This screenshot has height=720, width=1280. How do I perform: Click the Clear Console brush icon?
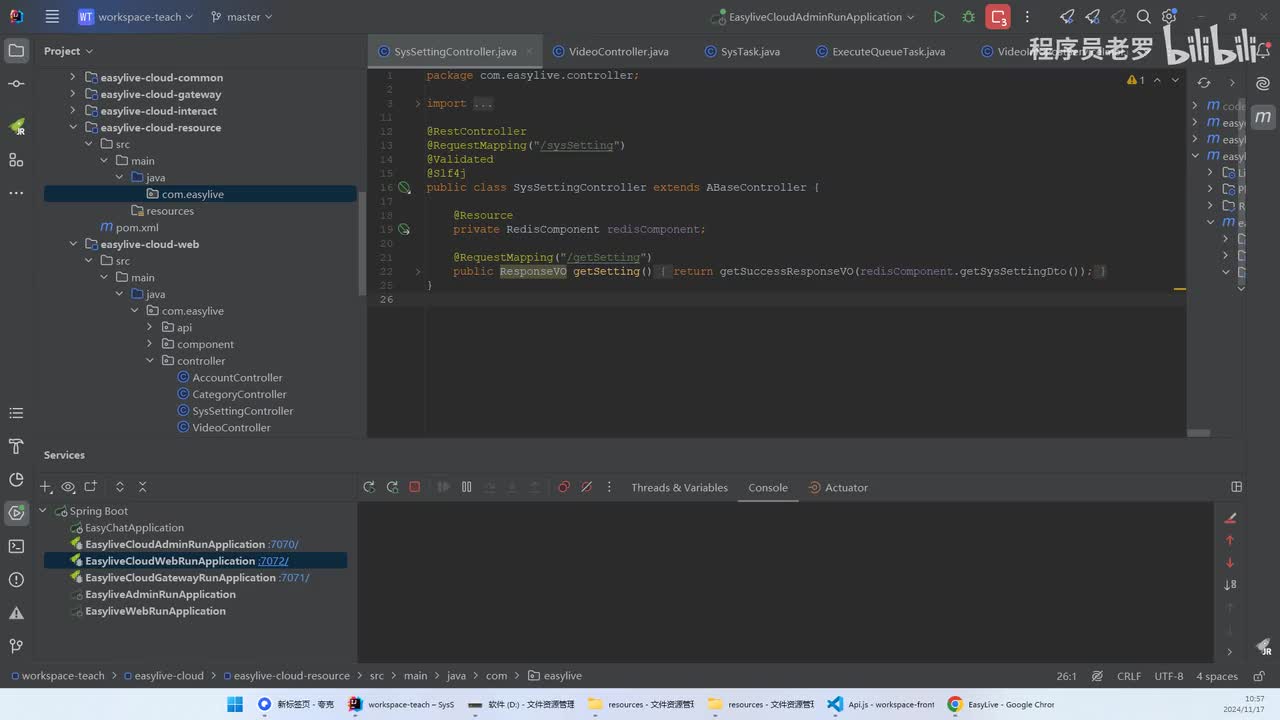pyautogui.click(x=1230, y=518)
